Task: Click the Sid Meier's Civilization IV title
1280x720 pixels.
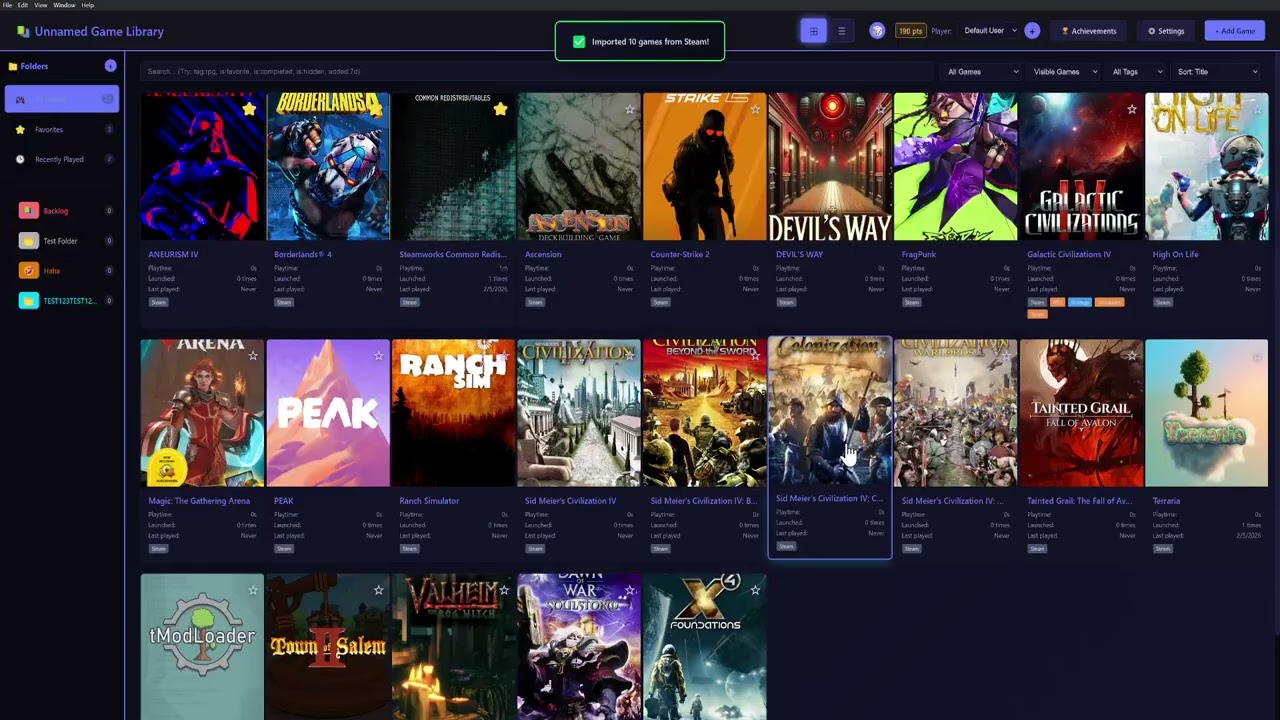Action: 570,501
